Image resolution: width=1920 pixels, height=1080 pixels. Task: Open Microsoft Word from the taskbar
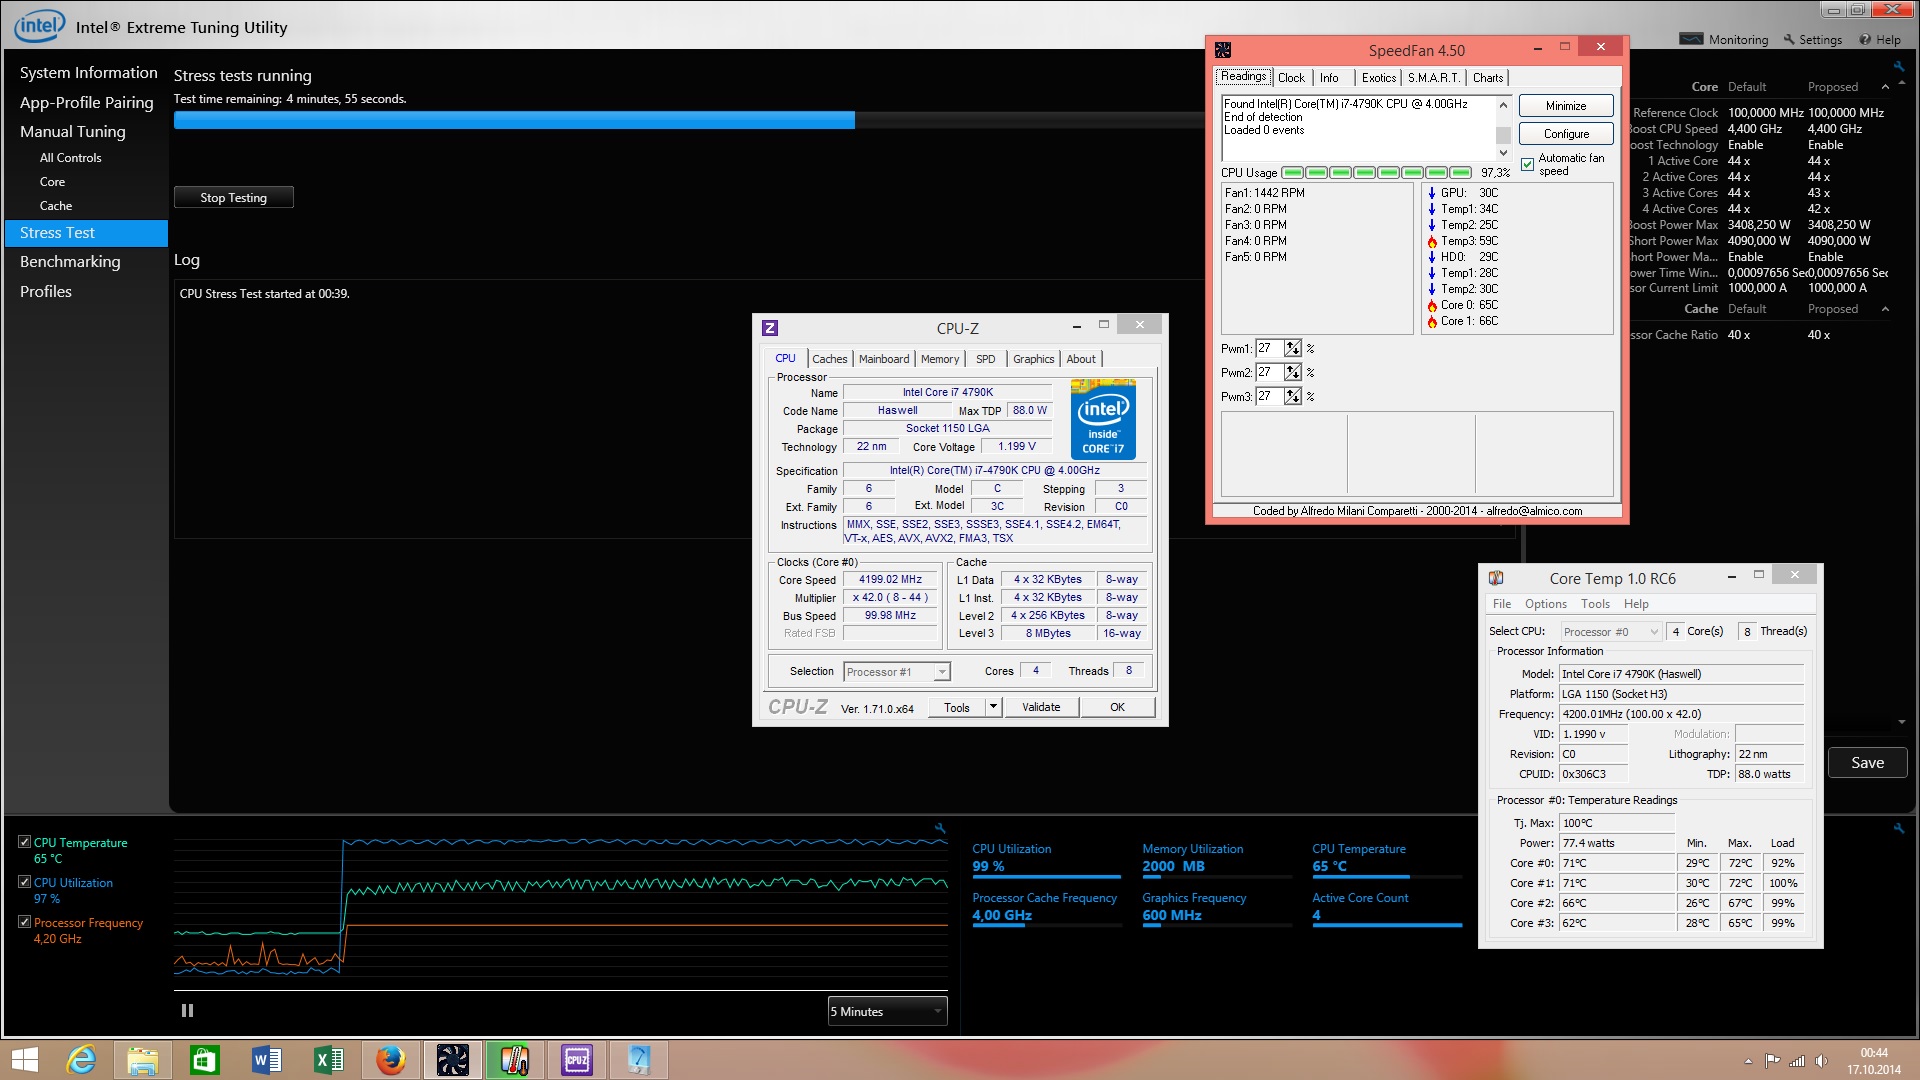click(267, 1060)
